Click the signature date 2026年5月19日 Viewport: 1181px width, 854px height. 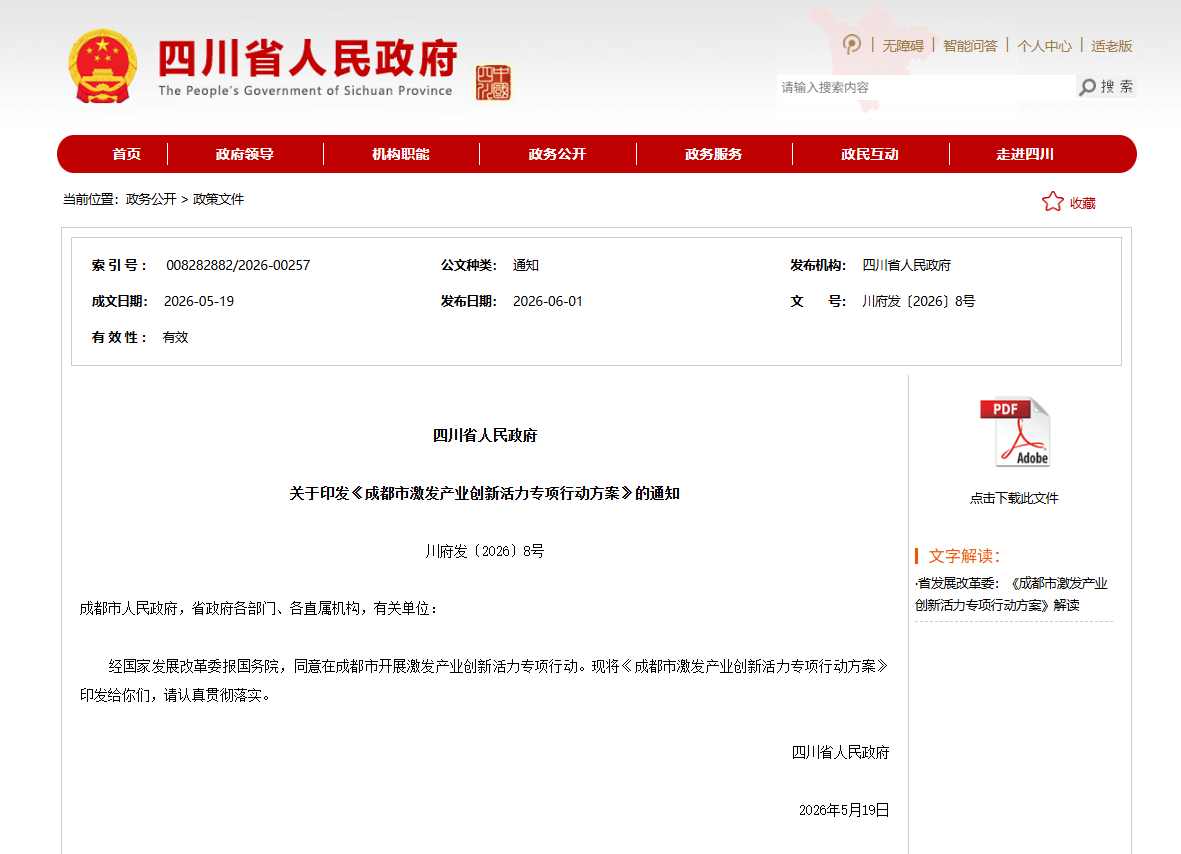tap(844, 810)
